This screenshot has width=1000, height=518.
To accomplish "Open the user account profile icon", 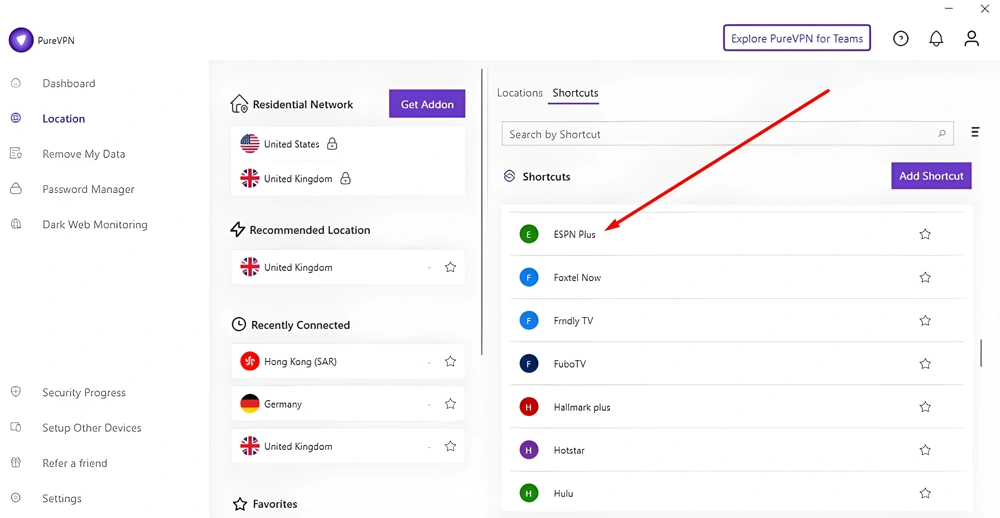I will tap(971, 38).
